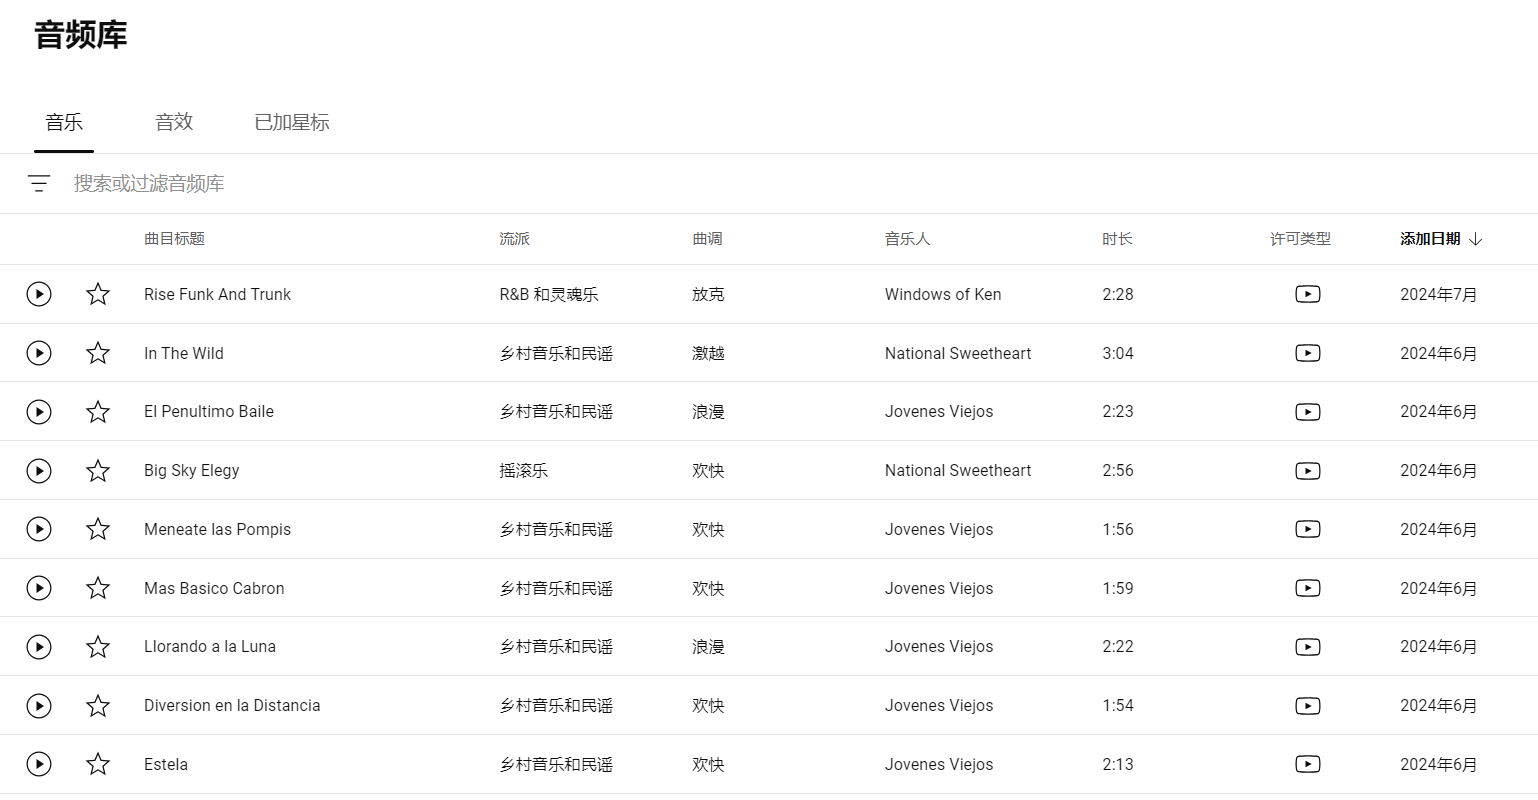
Task: Click the 音频库 page heading
Action: (81, 35)
